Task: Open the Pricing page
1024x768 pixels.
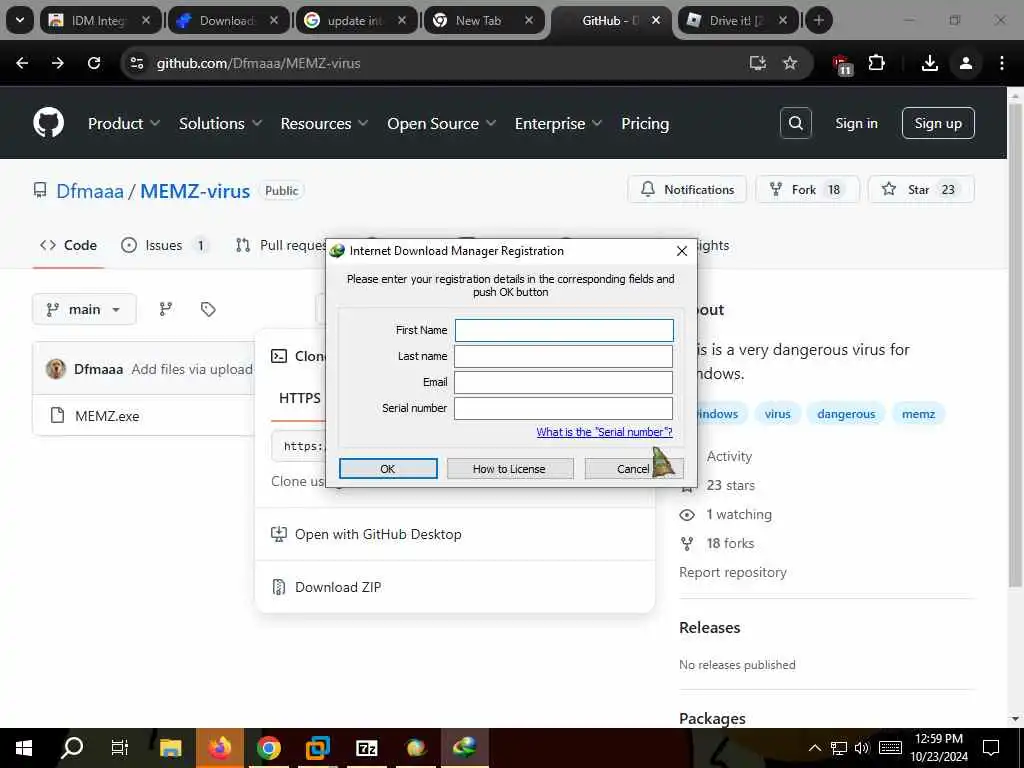Action: point(645,123)
